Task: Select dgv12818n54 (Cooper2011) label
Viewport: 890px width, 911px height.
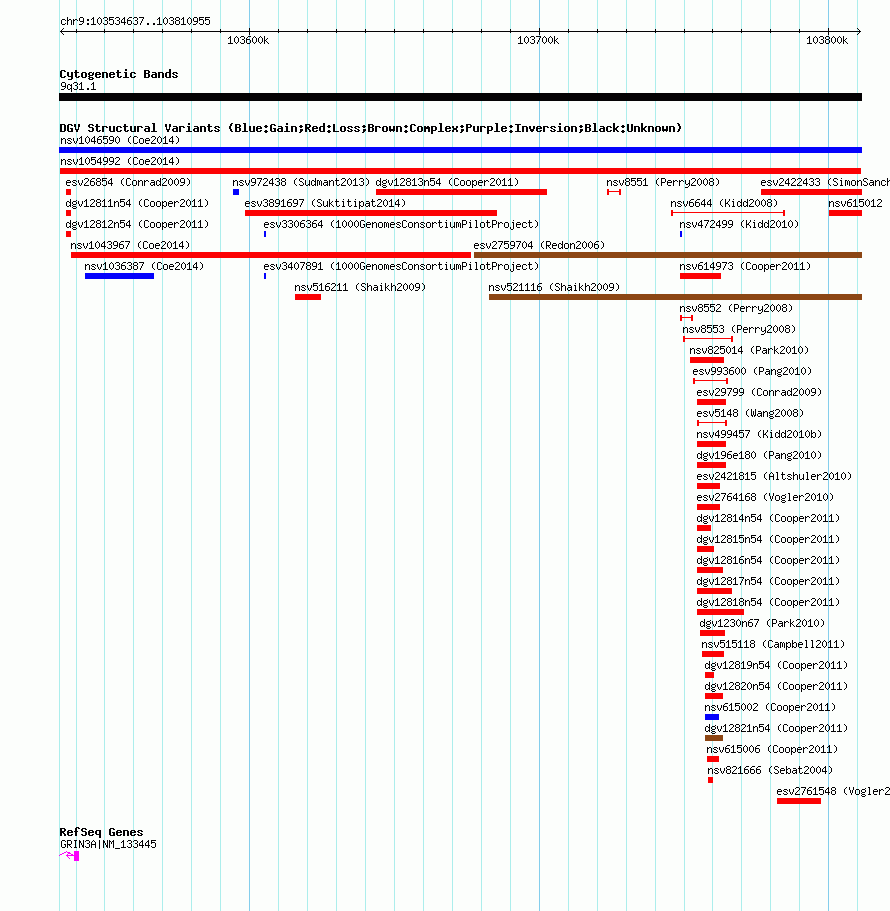Action: pyautogui.click(x=767, y=602)
